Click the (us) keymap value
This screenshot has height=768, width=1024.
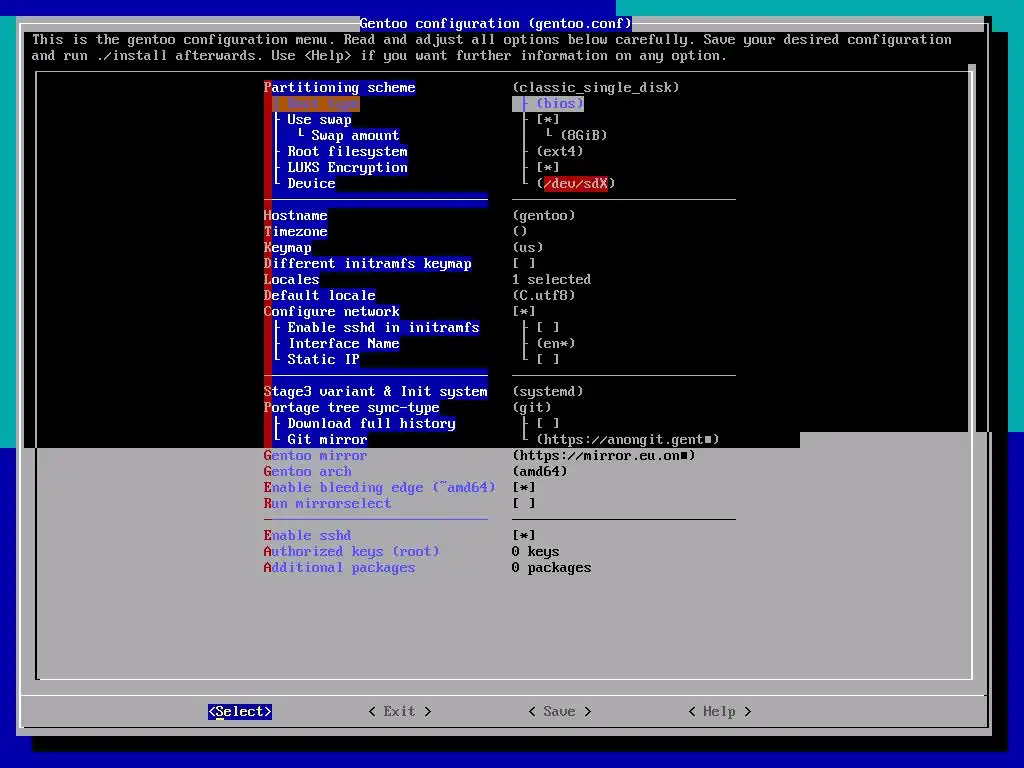(528, 248)
